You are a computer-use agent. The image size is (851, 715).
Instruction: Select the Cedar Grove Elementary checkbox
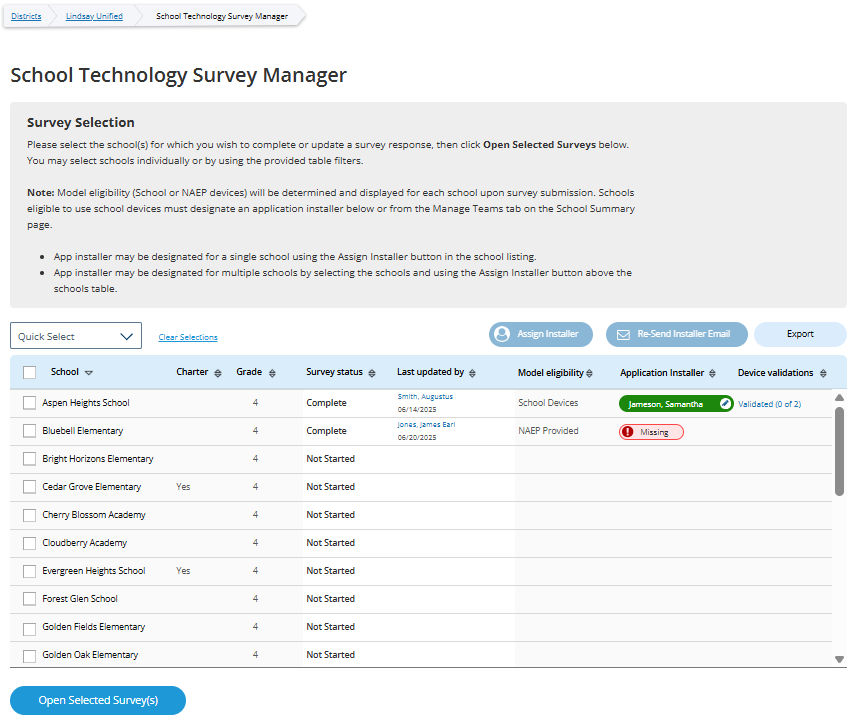point(29,487)
